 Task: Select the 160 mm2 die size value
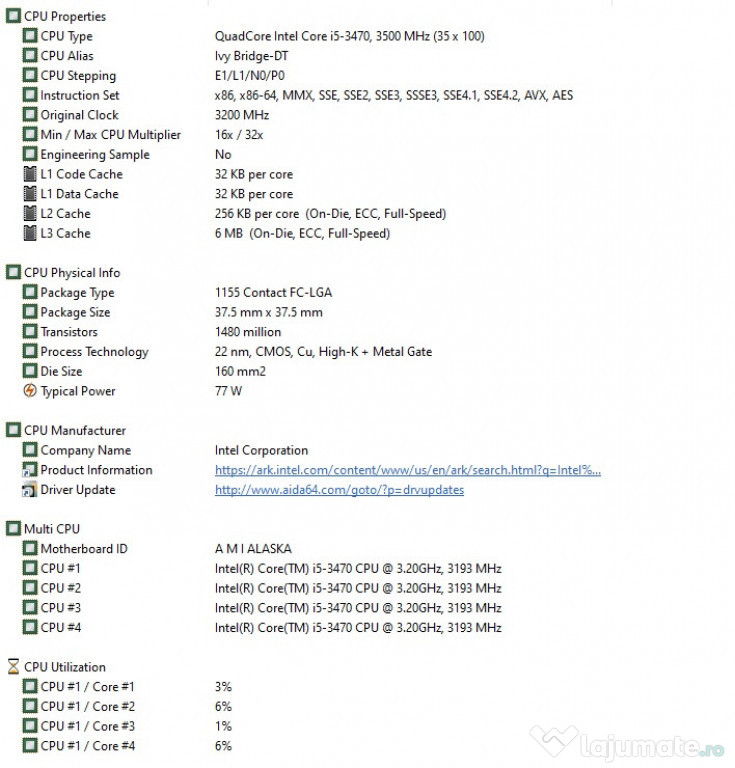click(240, 371)
